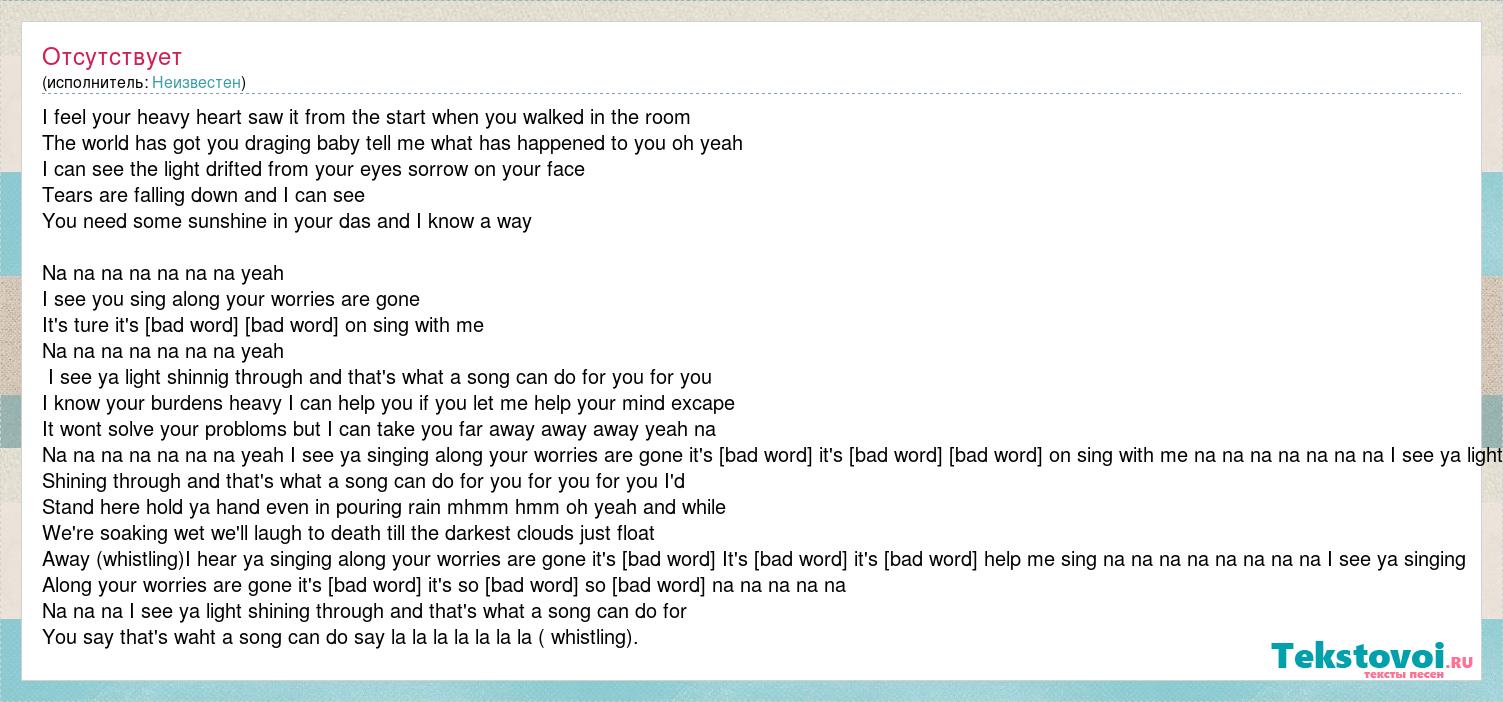This screenshot has height=702, width=1503.
Task: Click the first 'Na na na na na na na yeah' line
Action: [163, 274]
